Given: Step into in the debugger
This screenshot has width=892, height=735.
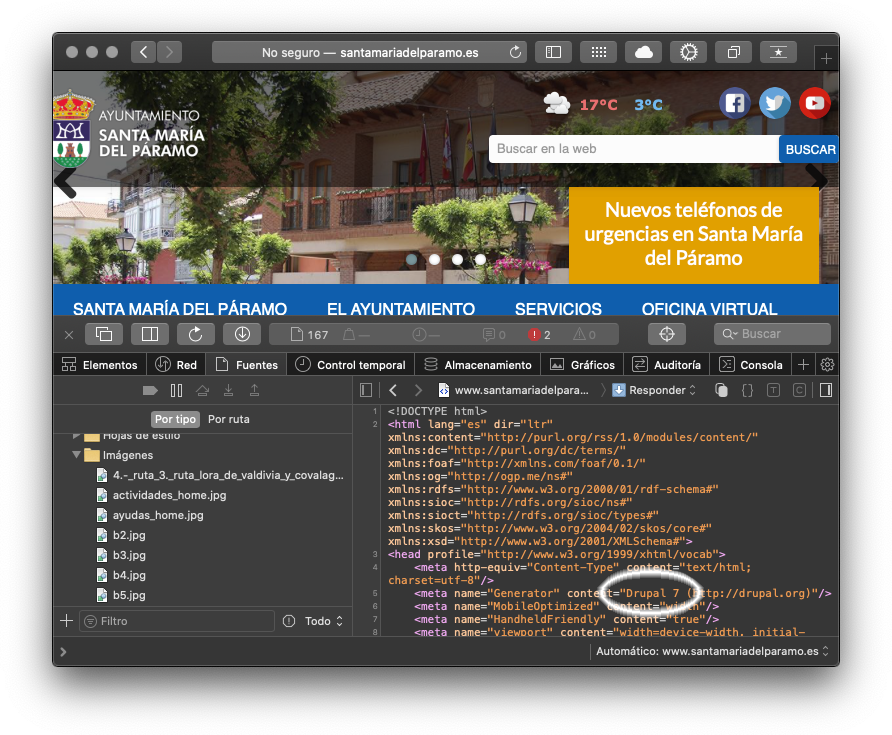Looking at the screenshot, I should pos(228,390).
